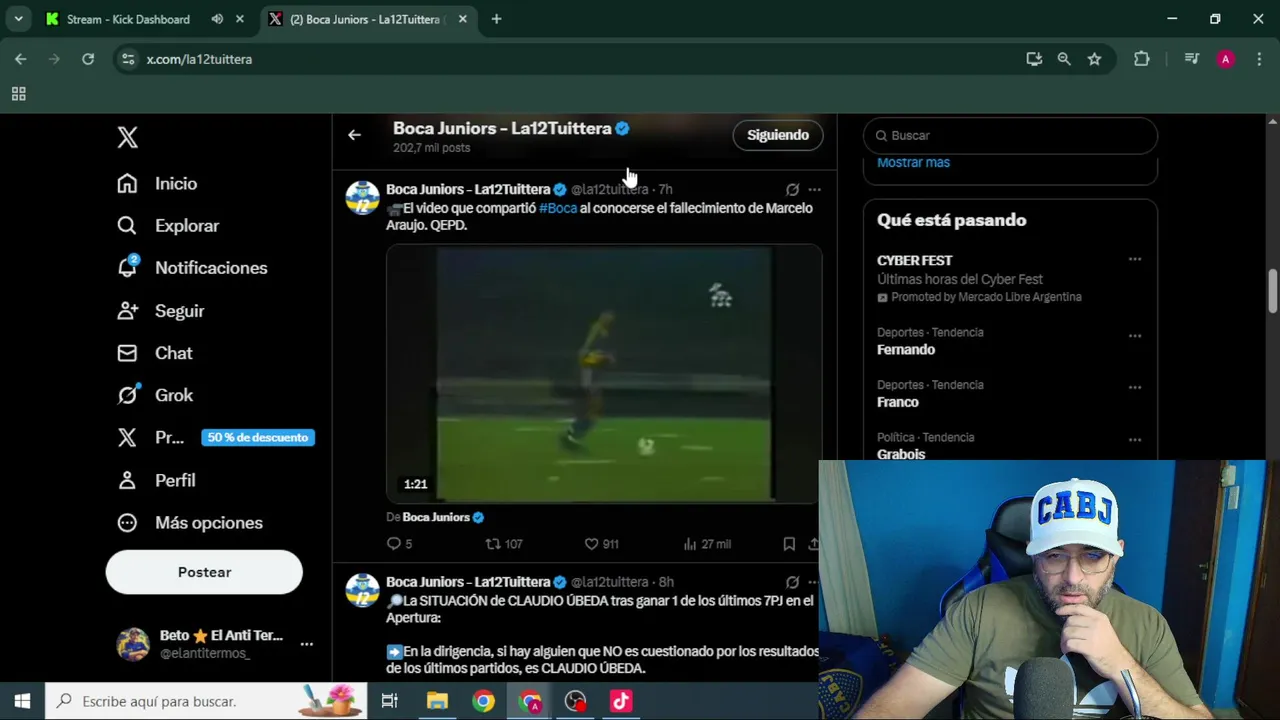Open options for Grabois trend

pos(1134,440)
